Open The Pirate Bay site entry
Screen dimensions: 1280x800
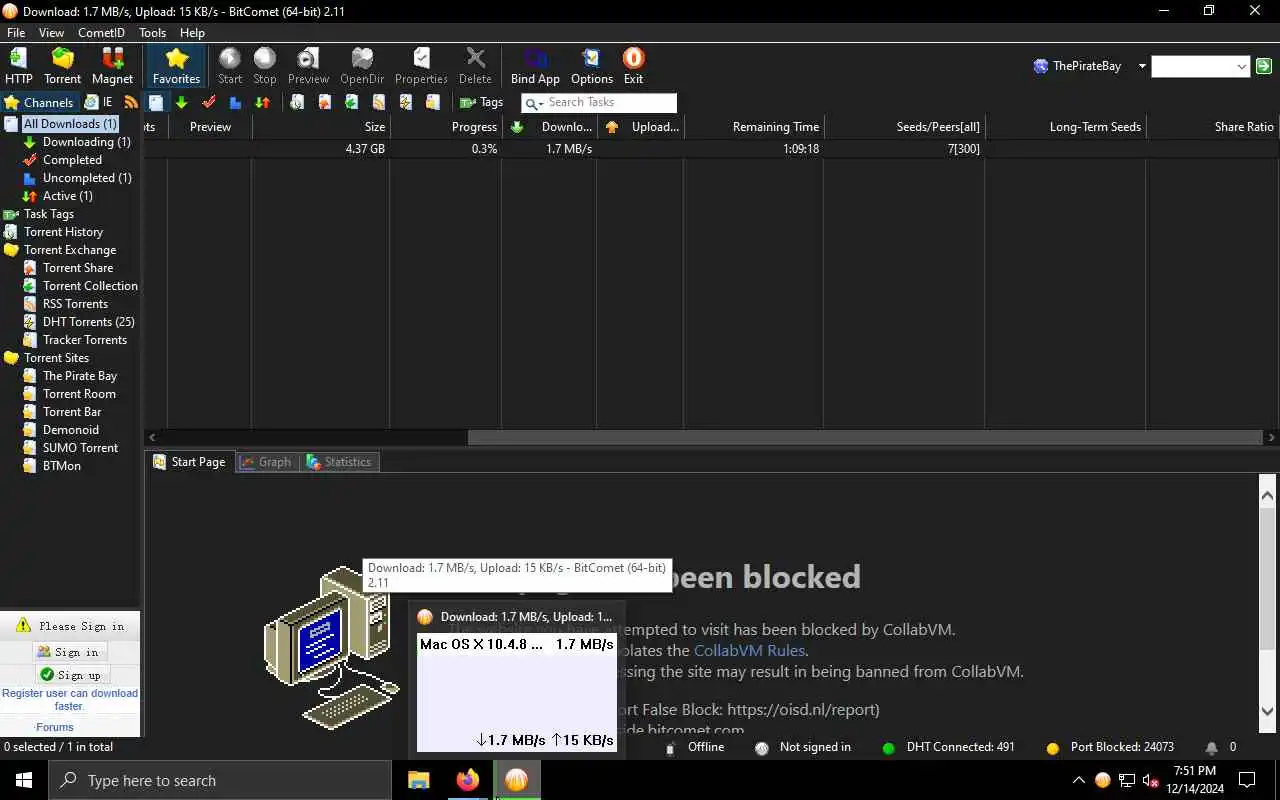click(x=80, y=376)
